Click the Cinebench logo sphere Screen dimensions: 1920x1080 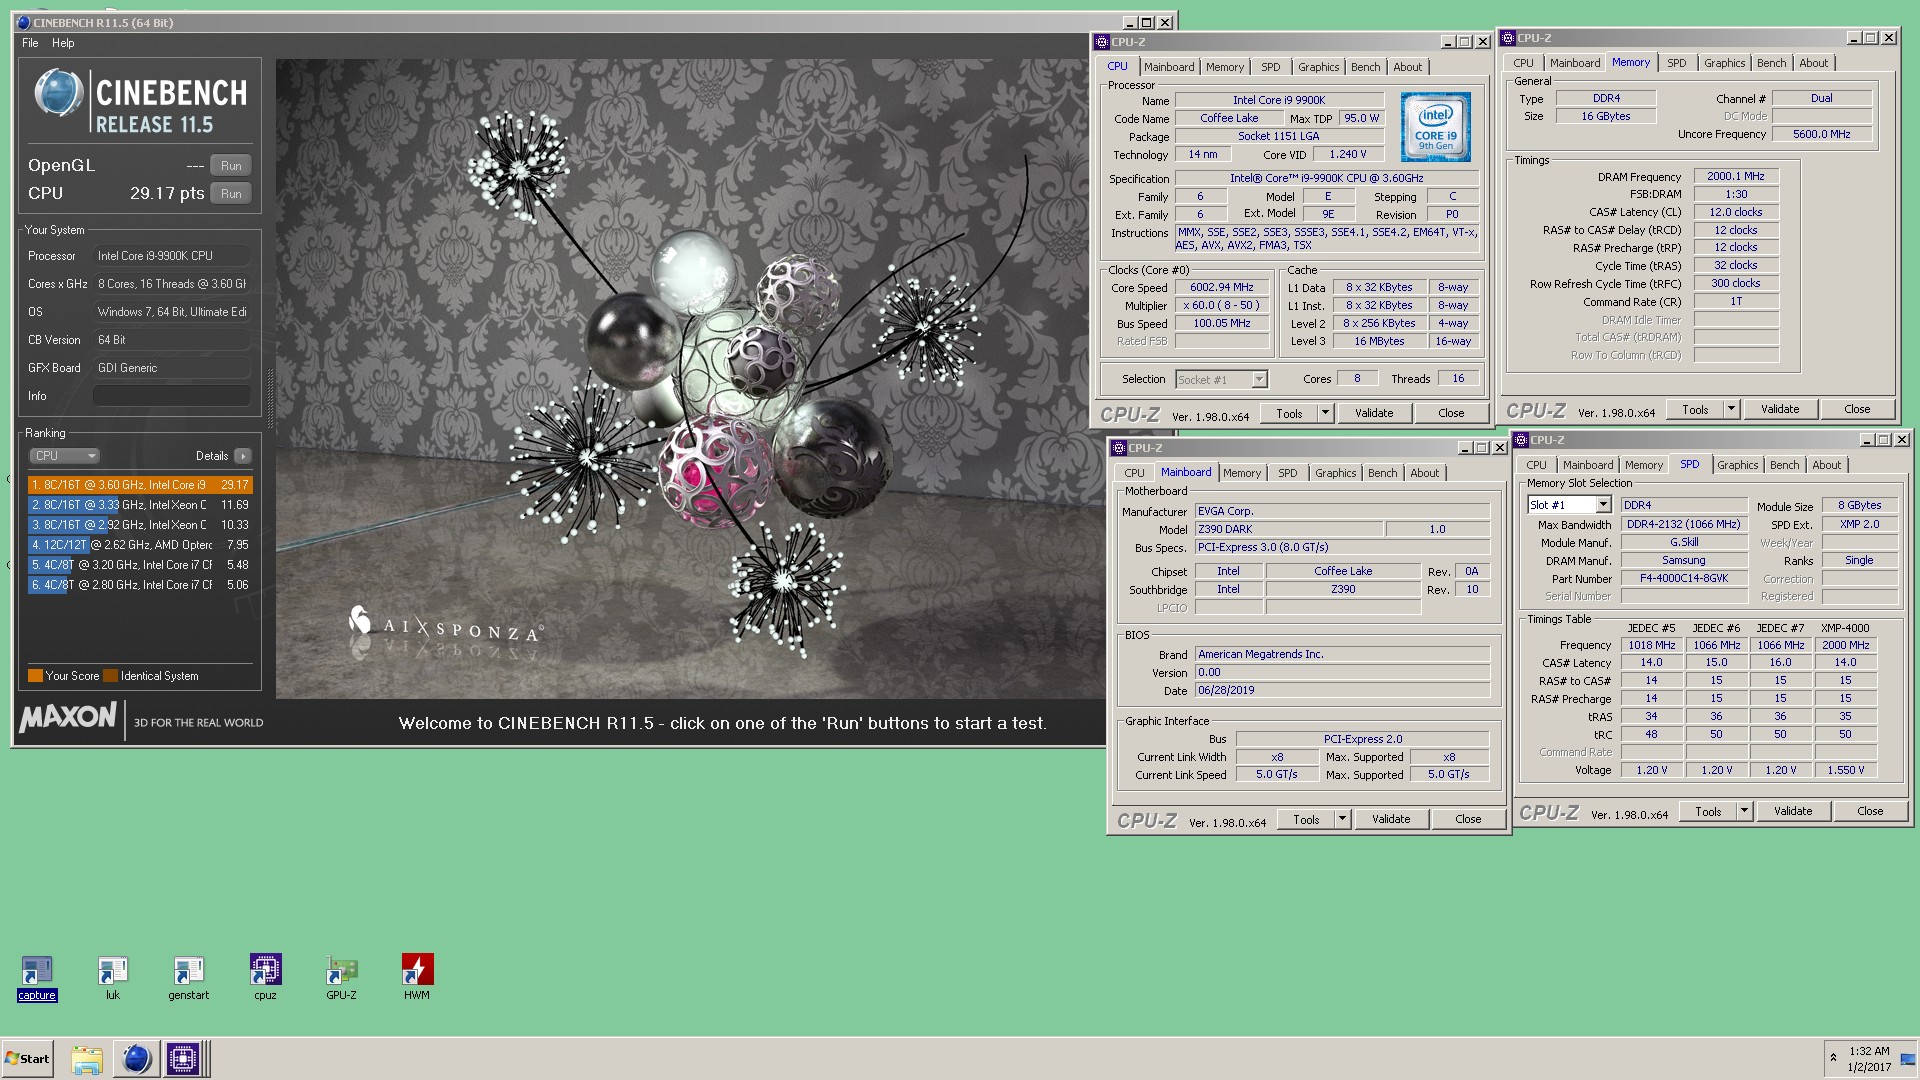pos(59,93)
